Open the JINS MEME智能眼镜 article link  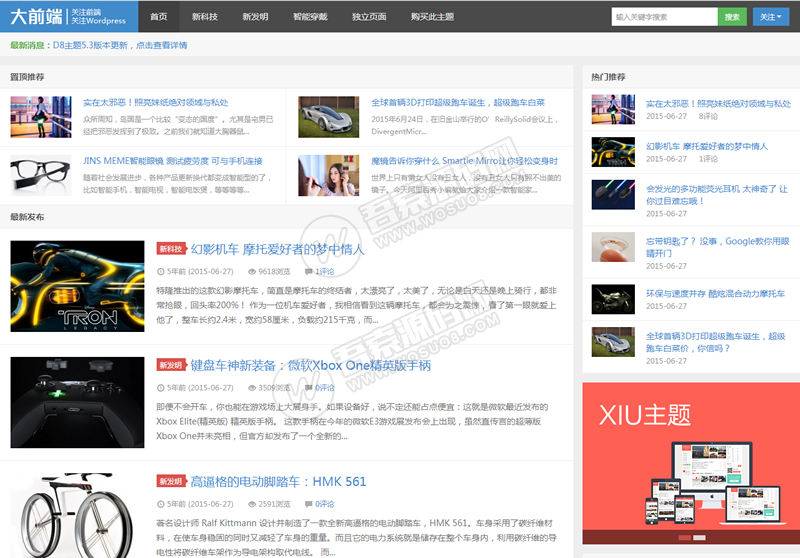click(x=172, y=161)
